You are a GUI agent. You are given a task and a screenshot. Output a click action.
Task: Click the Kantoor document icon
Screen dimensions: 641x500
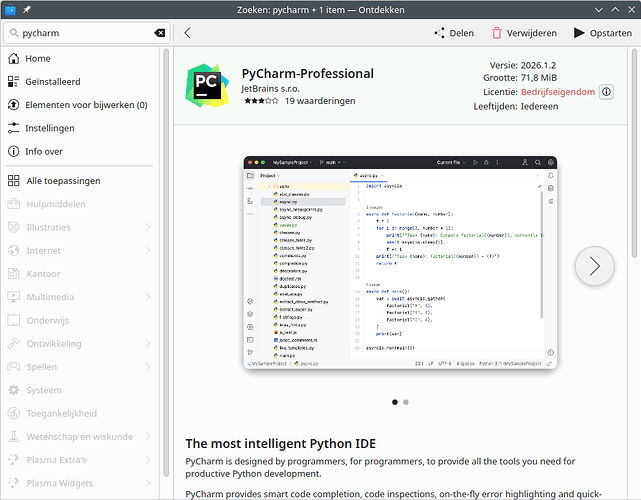point(13,274)
